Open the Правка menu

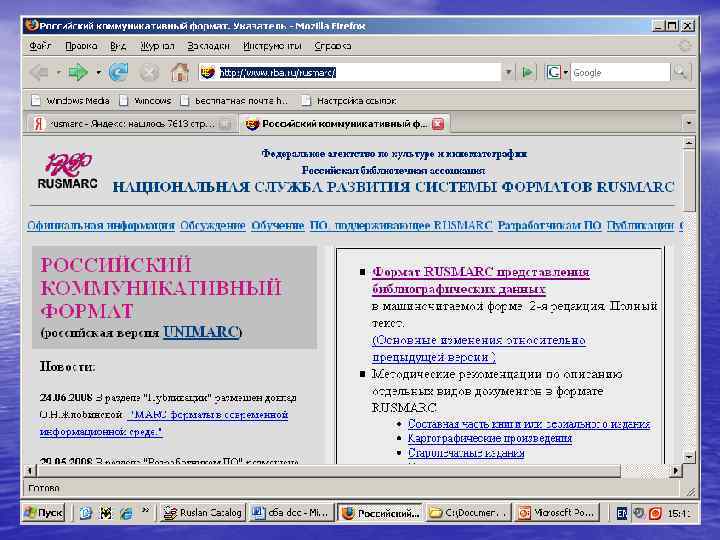(x=81, y=46)
